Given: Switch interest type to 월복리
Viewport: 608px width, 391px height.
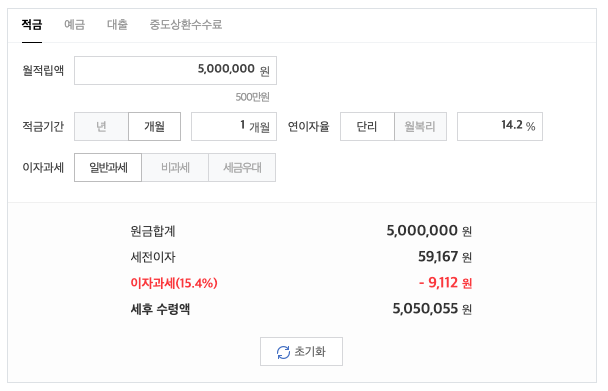Looking at the screenshot, I should tap(420, 126).
